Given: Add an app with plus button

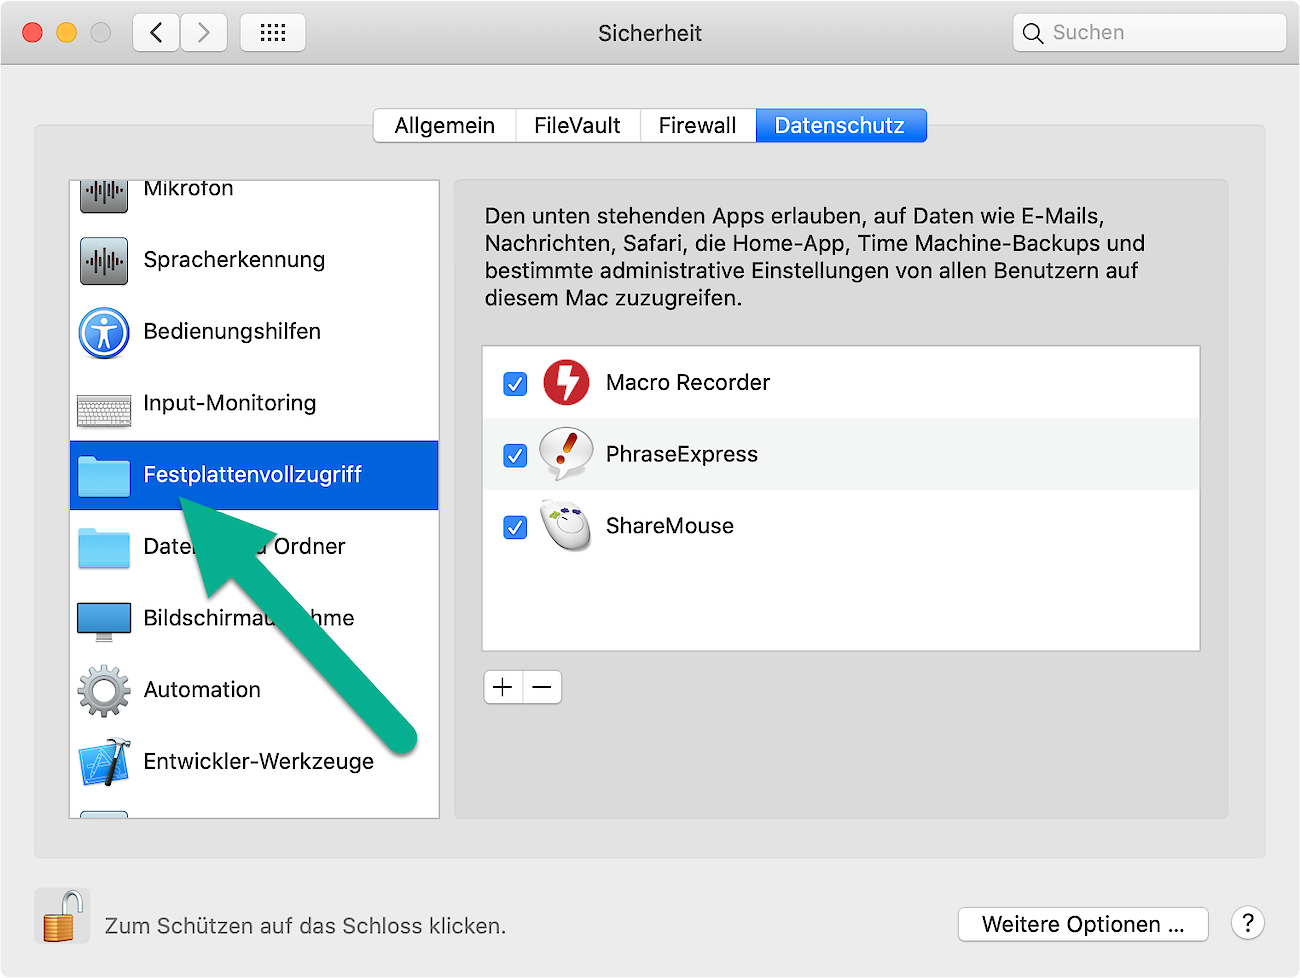Looking at the screenshot, I should click(x=503, y=687).
